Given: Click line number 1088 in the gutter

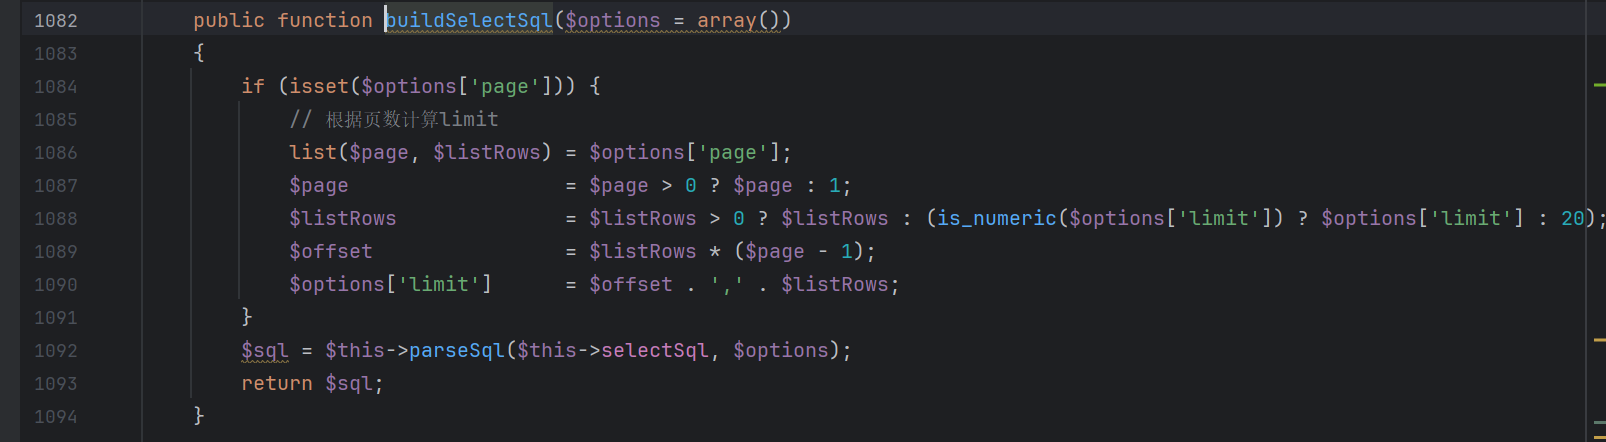Looking at the screenshot, I should tap(55, 218).
